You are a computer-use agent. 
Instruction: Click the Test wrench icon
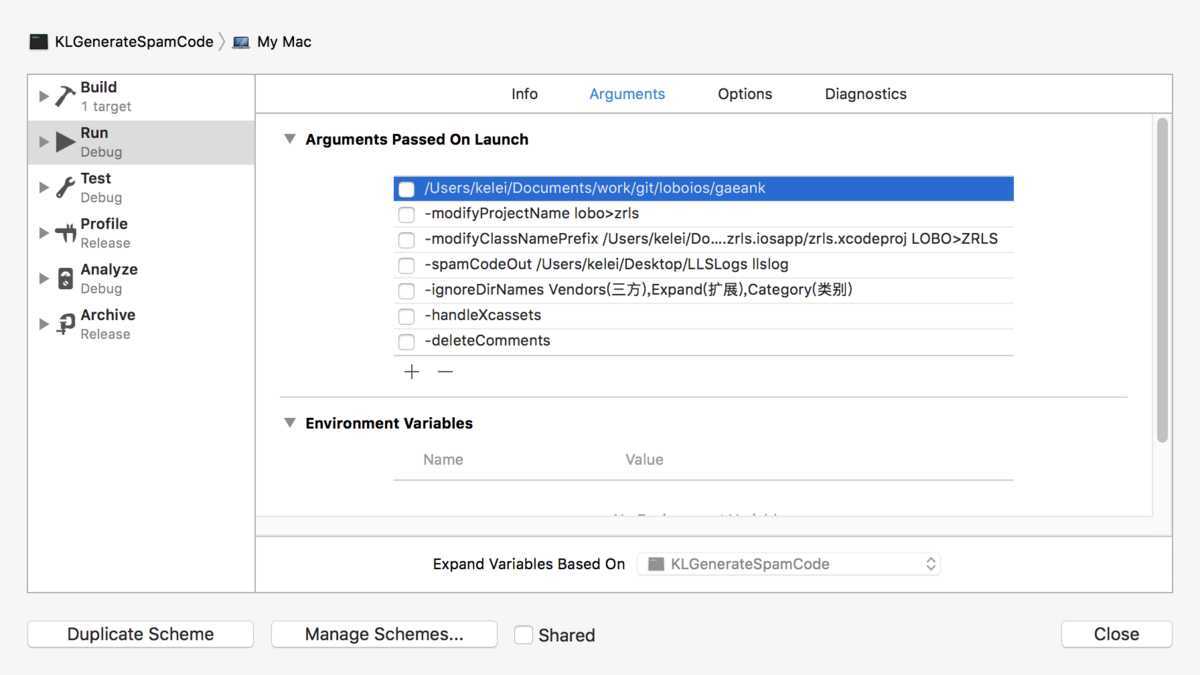(x=65, y=187)
